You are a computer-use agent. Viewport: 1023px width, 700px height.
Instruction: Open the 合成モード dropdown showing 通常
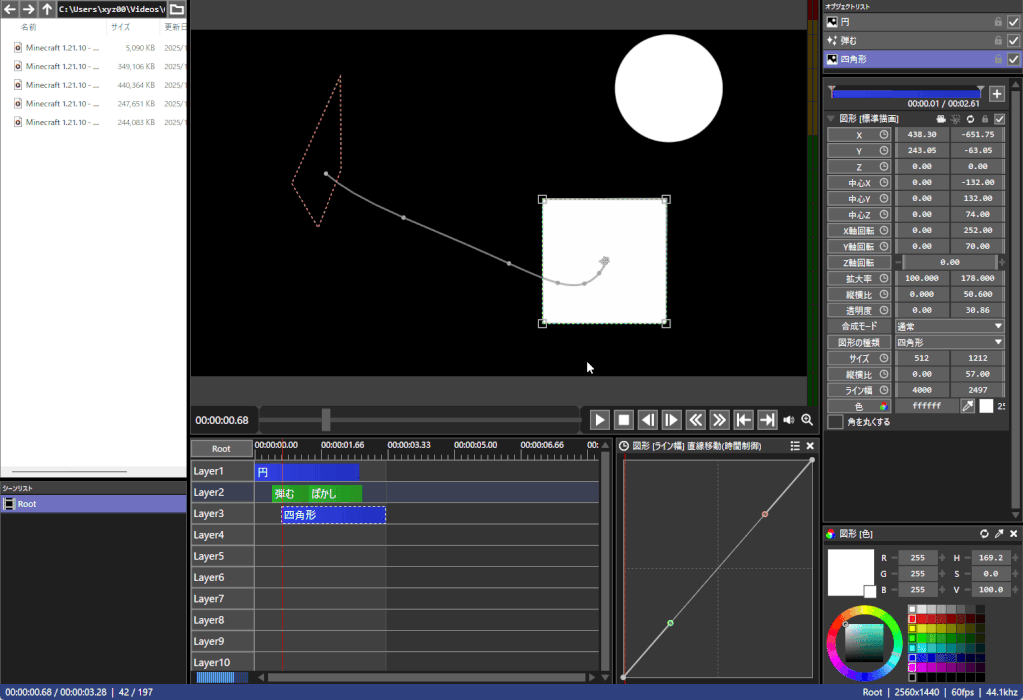click(x=948, y=325)
